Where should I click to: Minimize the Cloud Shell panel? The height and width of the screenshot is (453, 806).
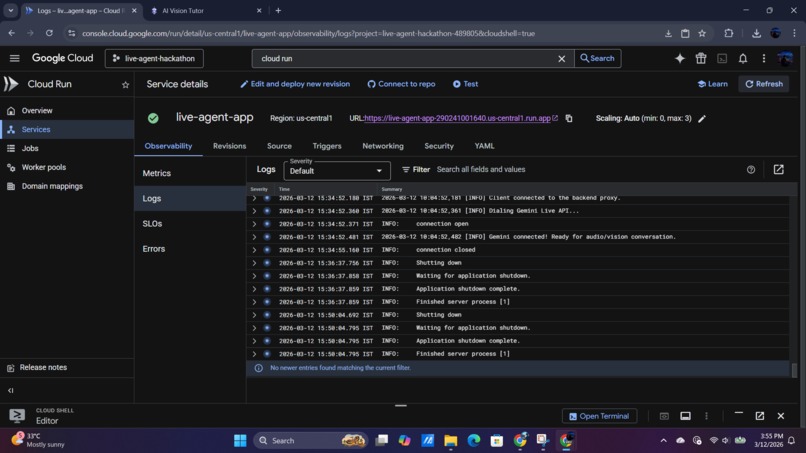pyautogui.click(x=739, y=413)
